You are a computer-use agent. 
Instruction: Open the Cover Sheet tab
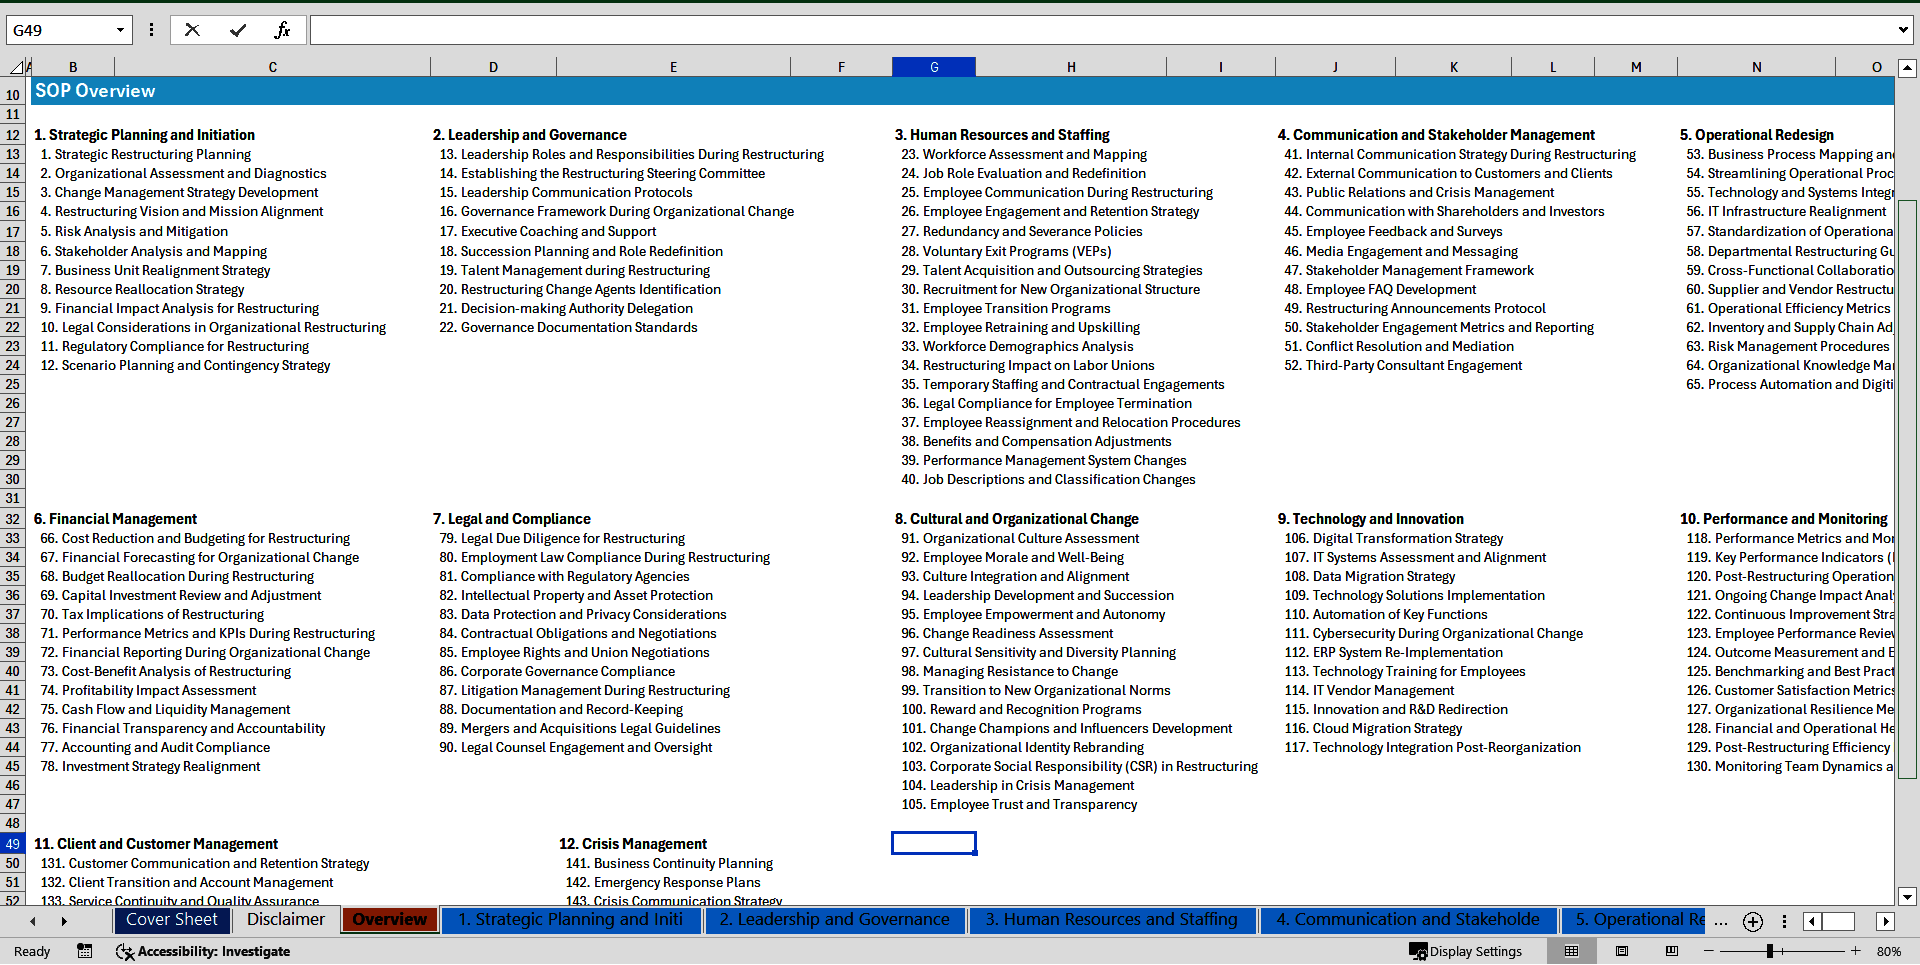172,920
